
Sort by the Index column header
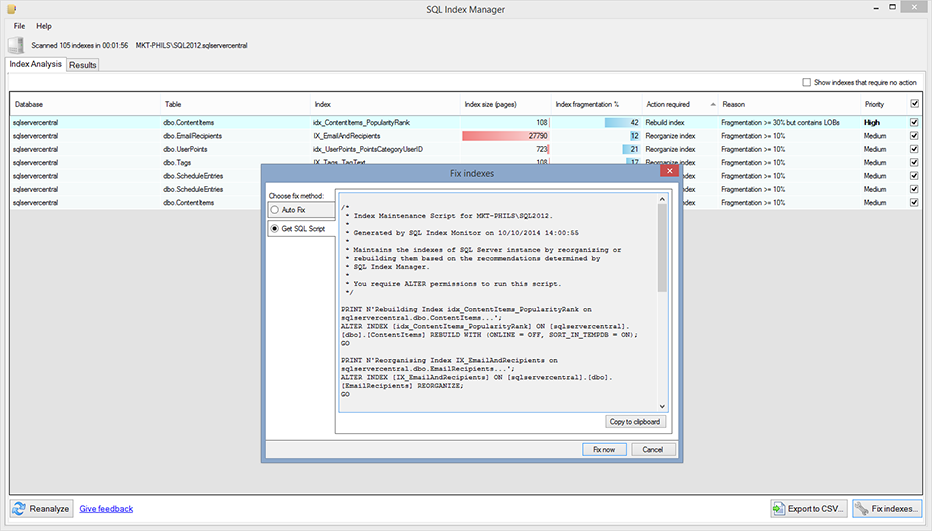click(x=385, y=104)
